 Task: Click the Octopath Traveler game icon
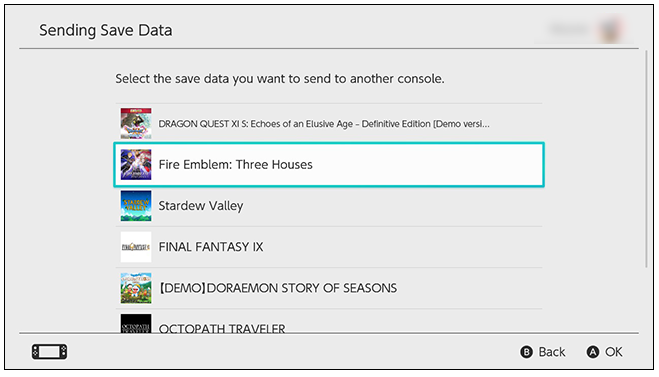136,324
